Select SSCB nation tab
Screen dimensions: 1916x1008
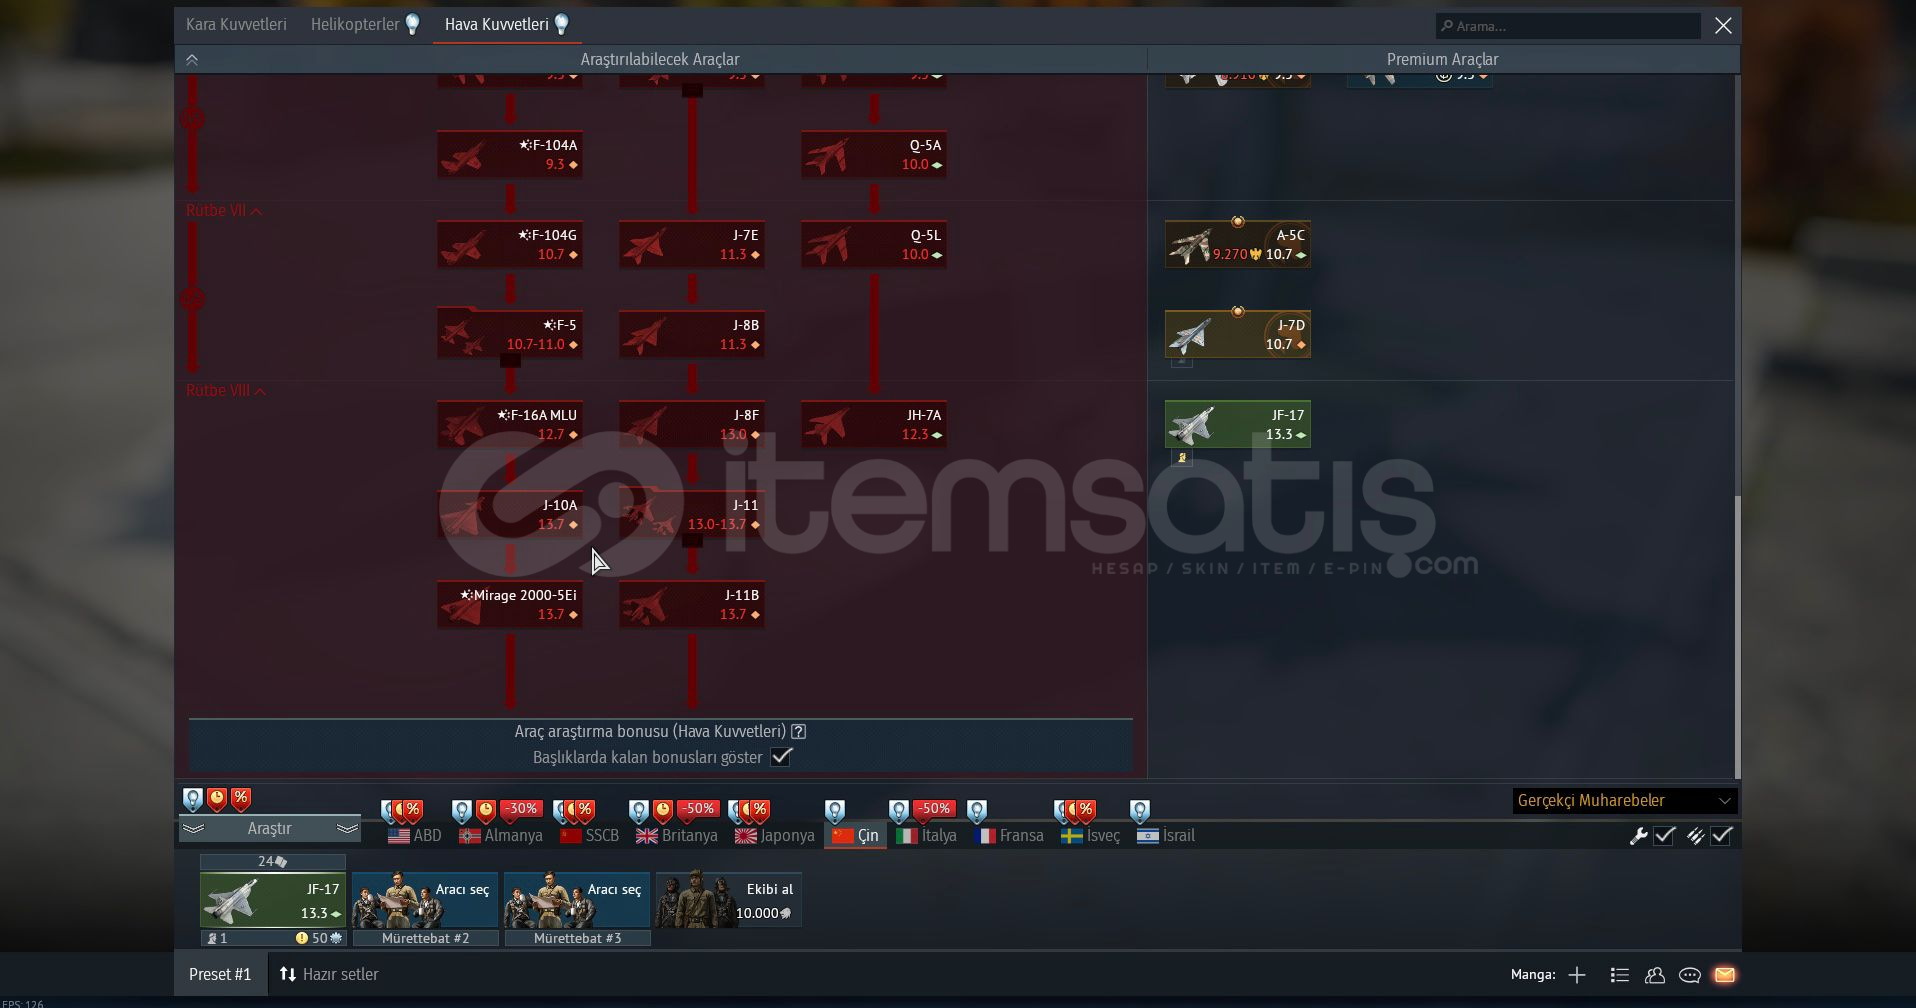590,836
